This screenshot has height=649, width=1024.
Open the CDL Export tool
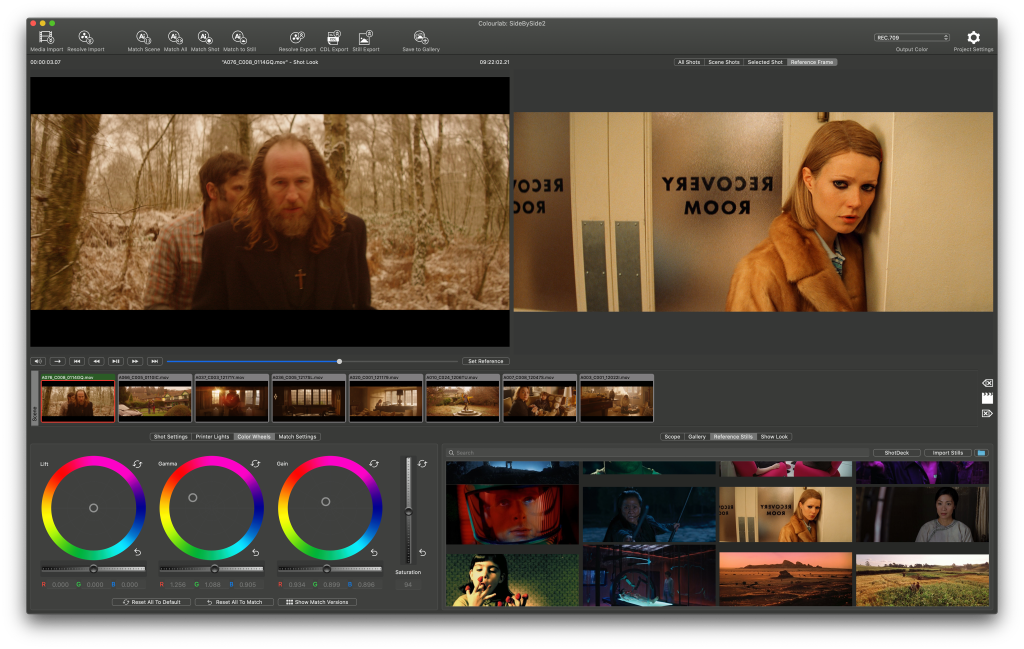[x=334, y=37]
